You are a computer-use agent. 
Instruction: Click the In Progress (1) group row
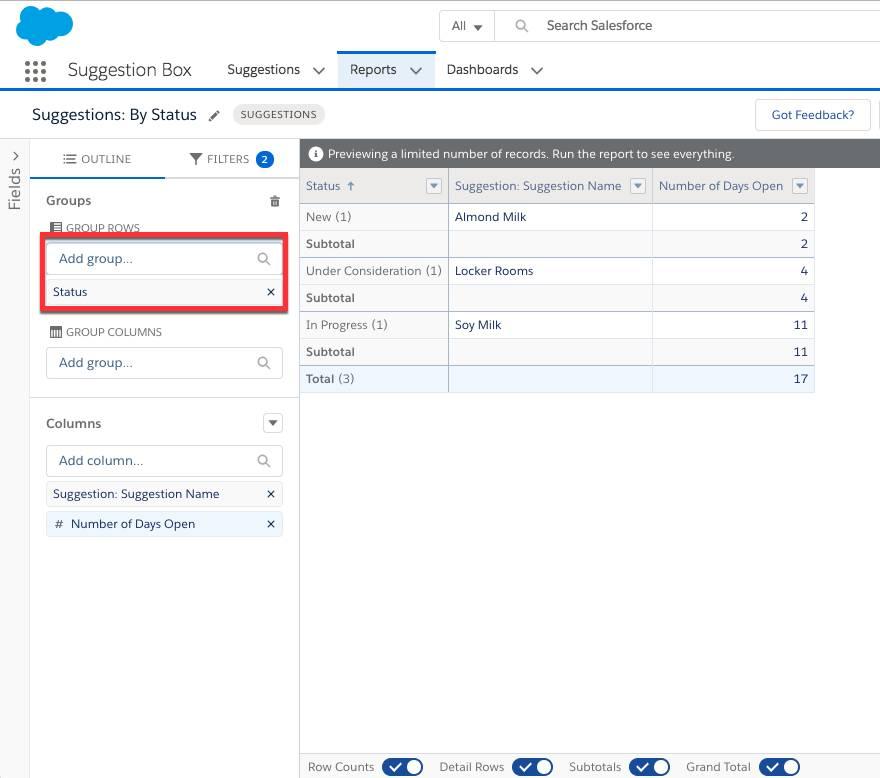click(374, 324)
